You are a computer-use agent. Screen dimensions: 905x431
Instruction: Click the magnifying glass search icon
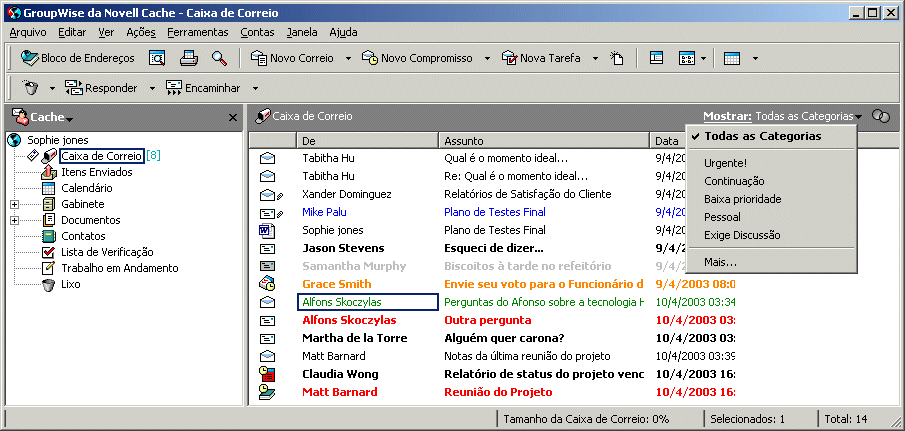(219, 58)
